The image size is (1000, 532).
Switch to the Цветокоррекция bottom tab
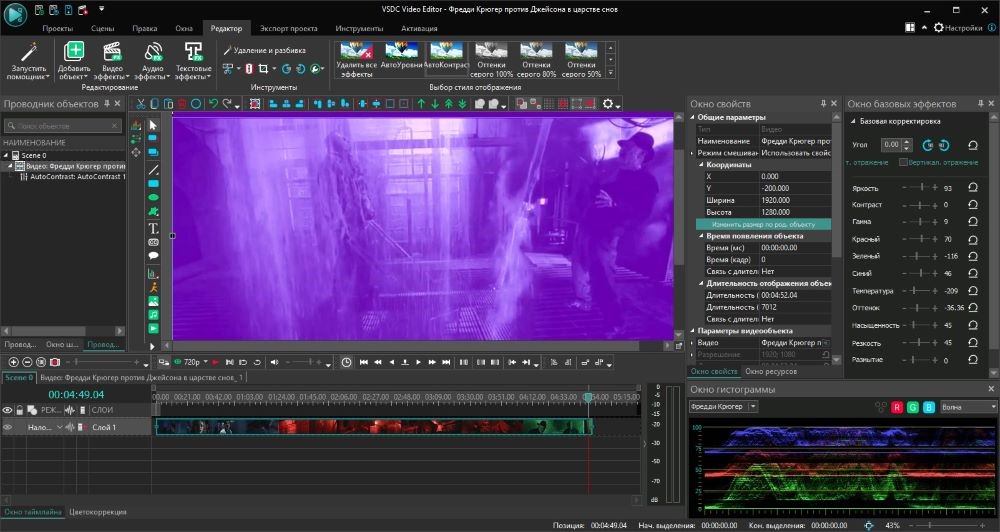click(97, 512)
